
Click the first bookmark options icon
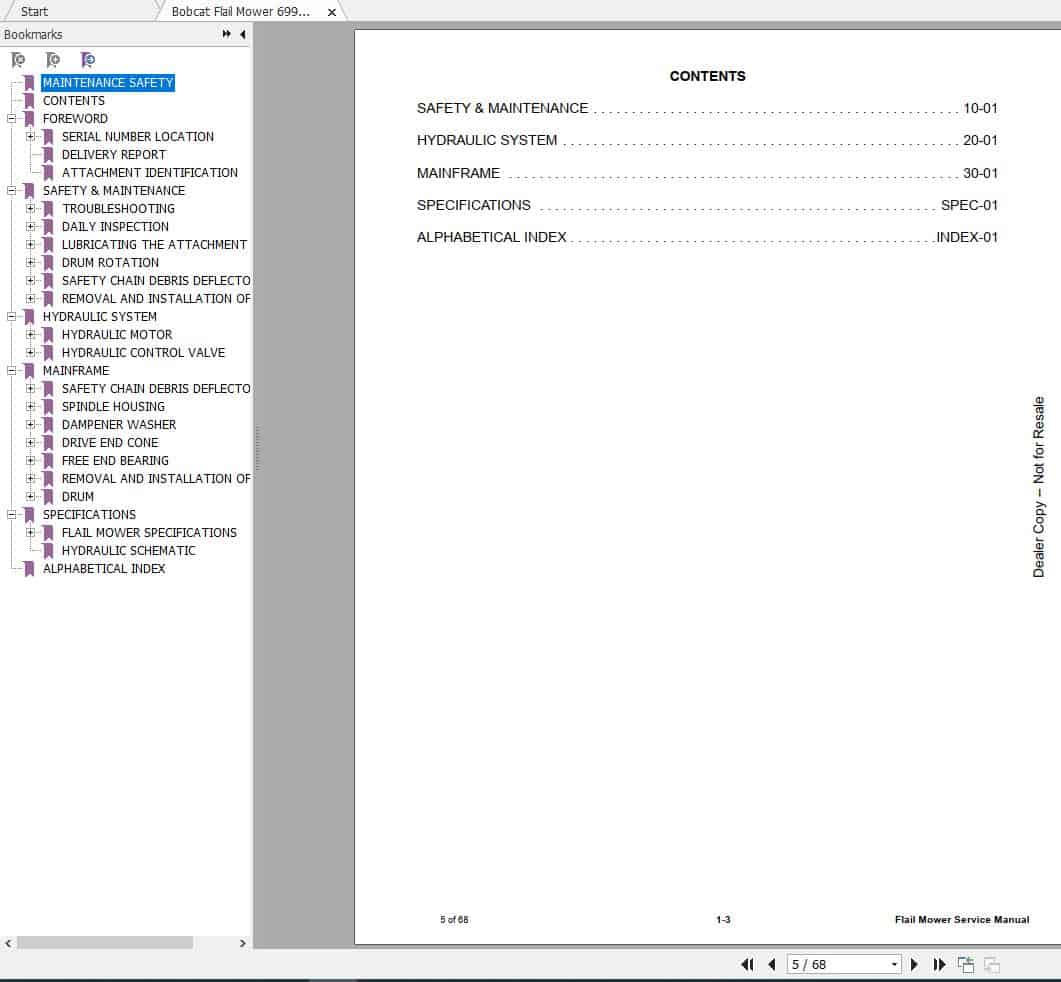tap(18, 60)
